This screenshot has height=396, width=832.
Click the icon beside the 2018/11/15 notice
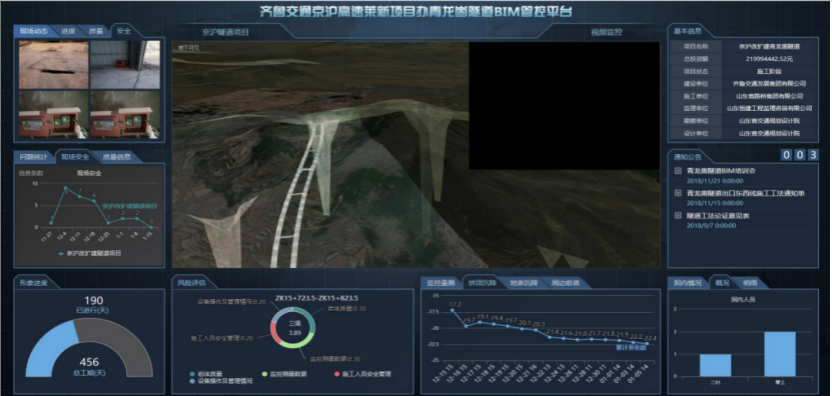pos(678,193)
